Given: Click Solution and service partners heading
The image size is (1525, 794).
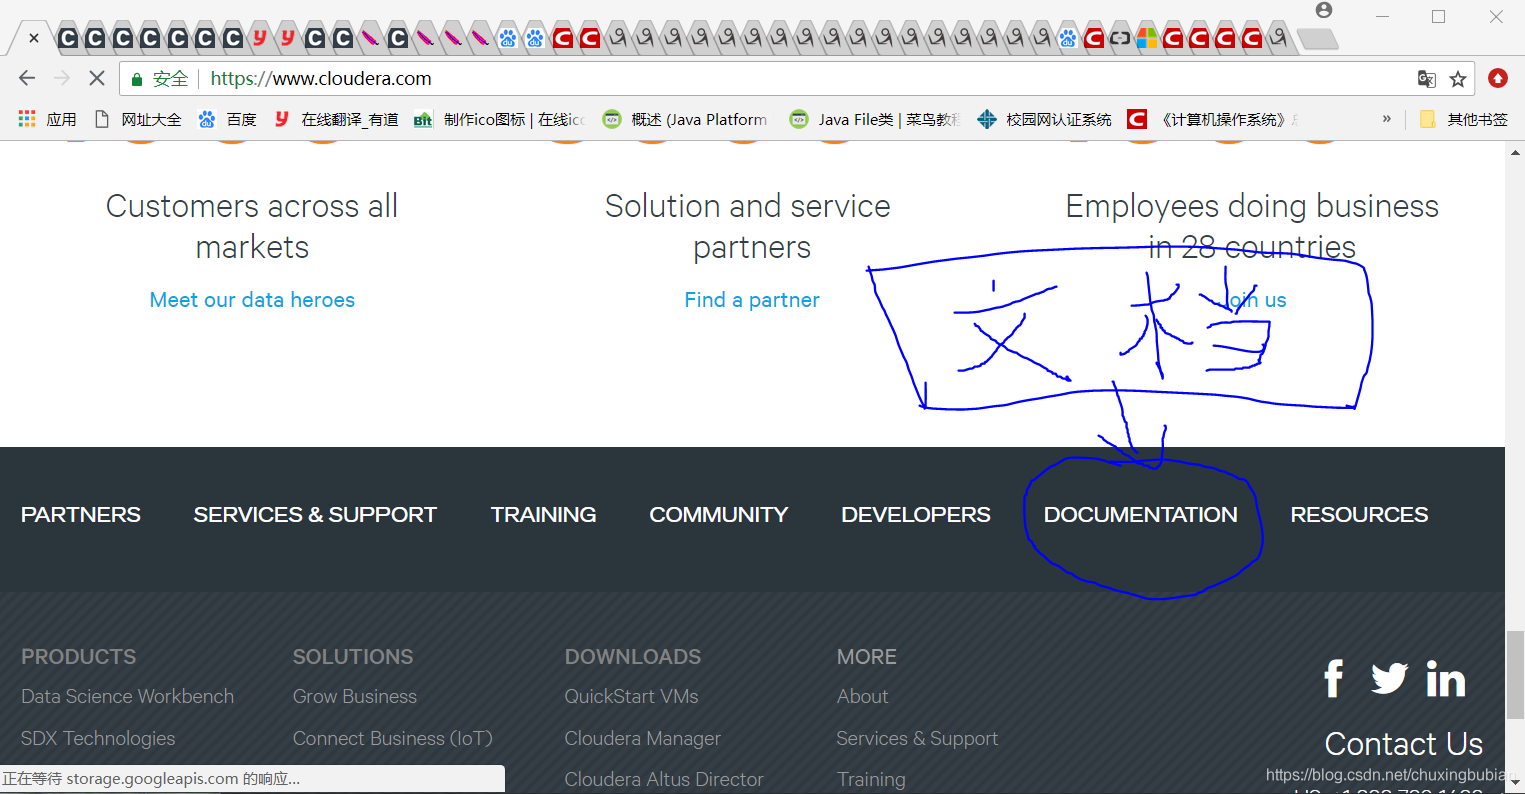Looking at the screenshot, I should coord(748,226).
